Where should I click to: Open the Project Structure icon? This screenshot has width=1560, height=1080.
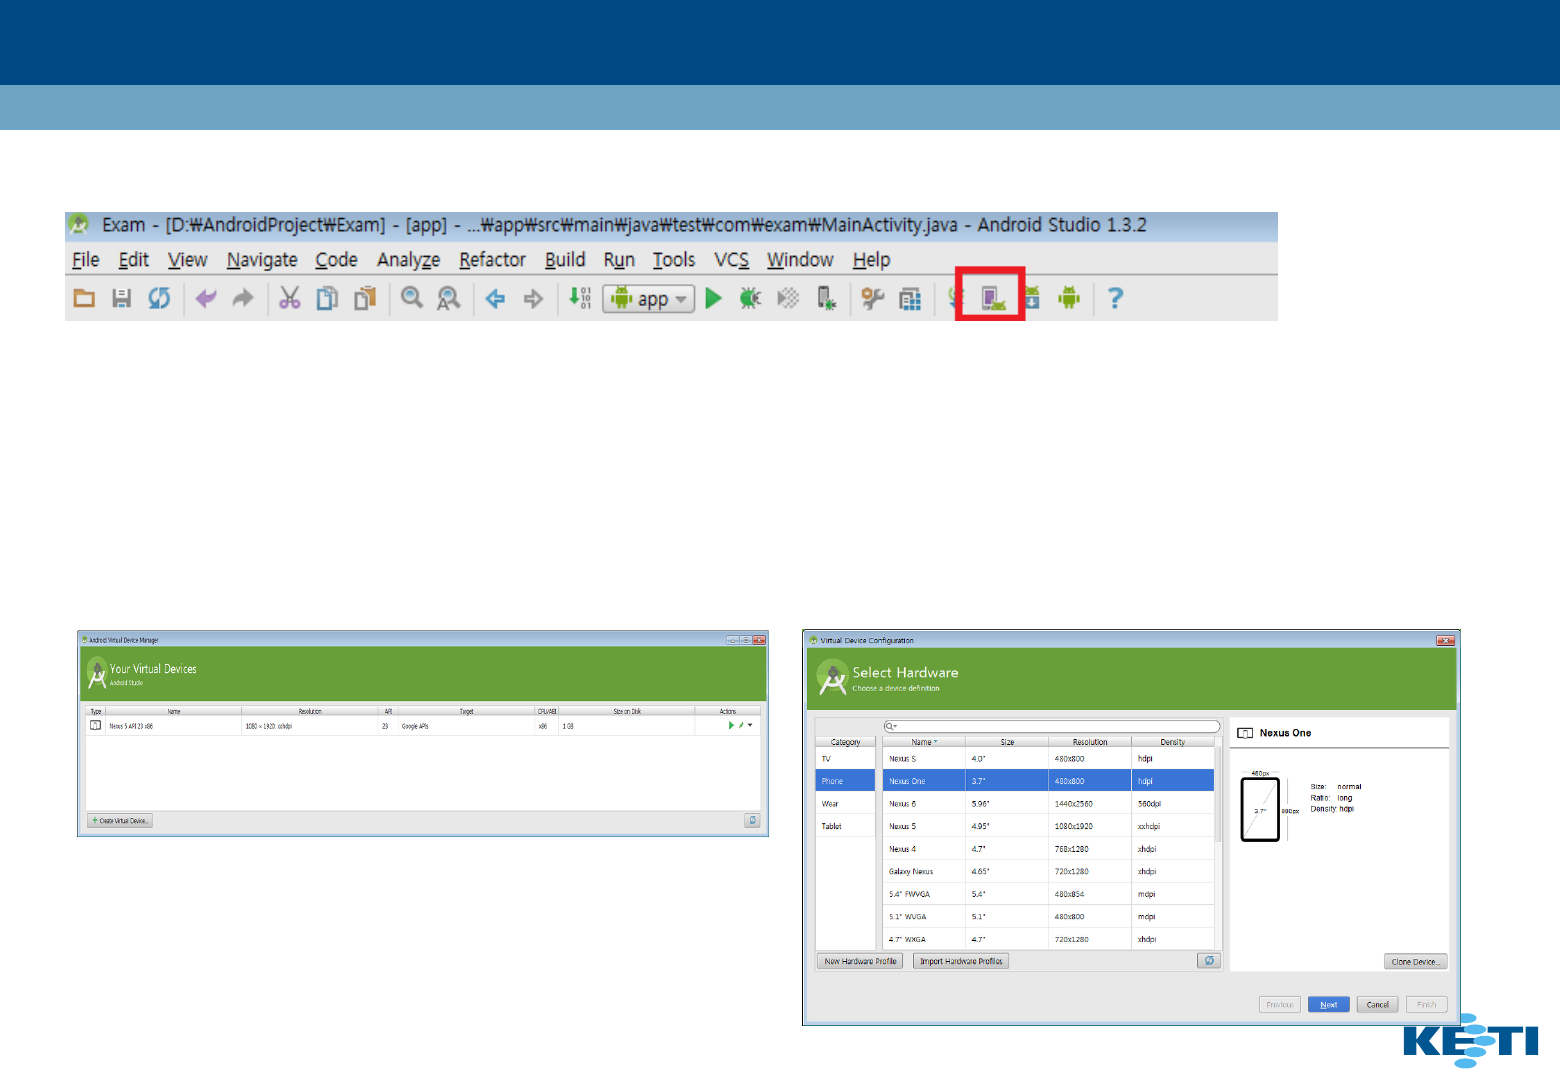click(910, 298)
